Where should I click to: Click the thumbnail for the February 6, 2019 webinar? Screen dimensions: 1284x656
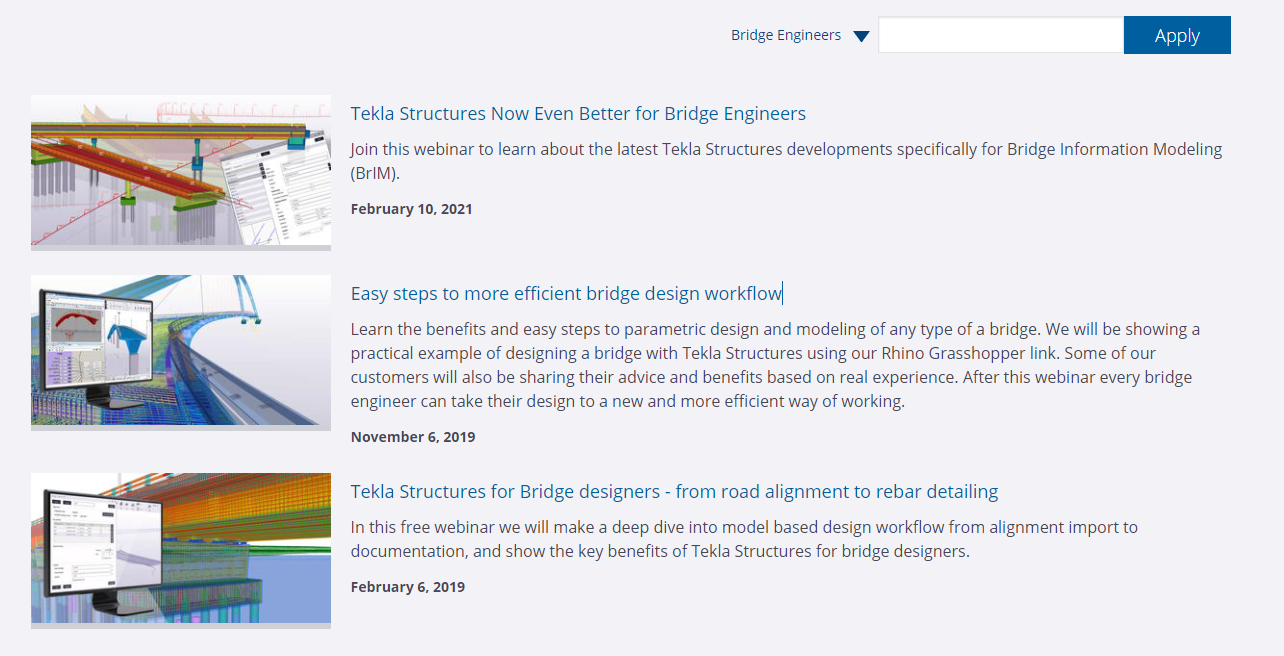pos(181,550)
